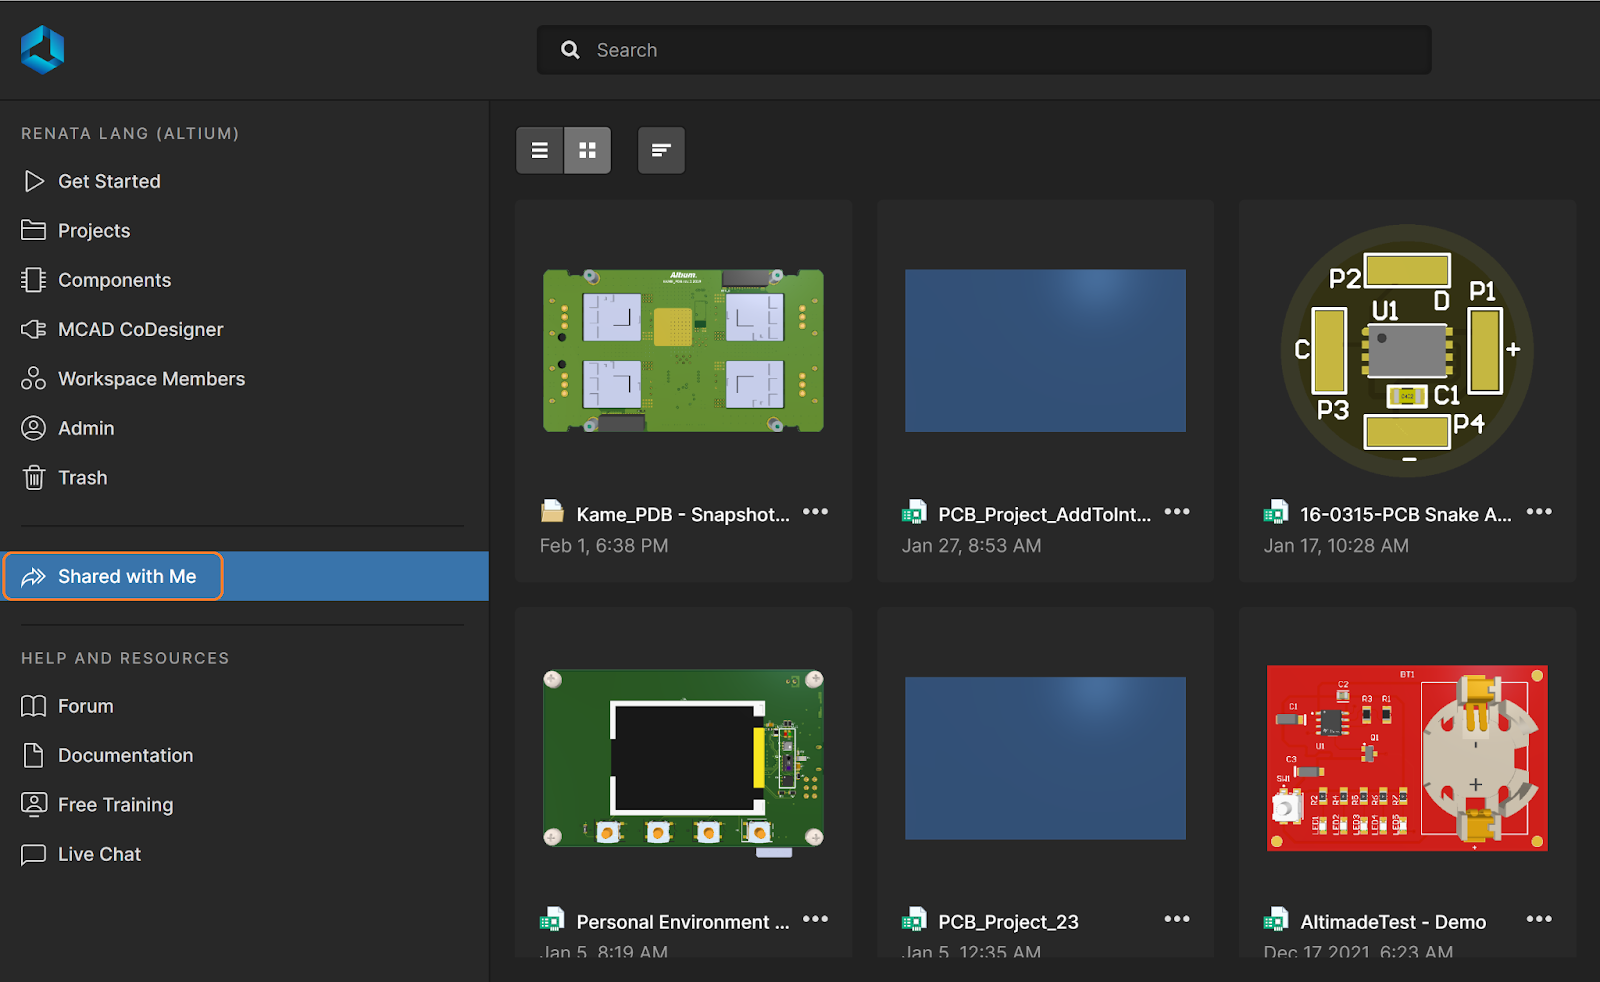Screen dimensions: 1600x982
Task: Open the Admin section
Action: click(86, 427)
